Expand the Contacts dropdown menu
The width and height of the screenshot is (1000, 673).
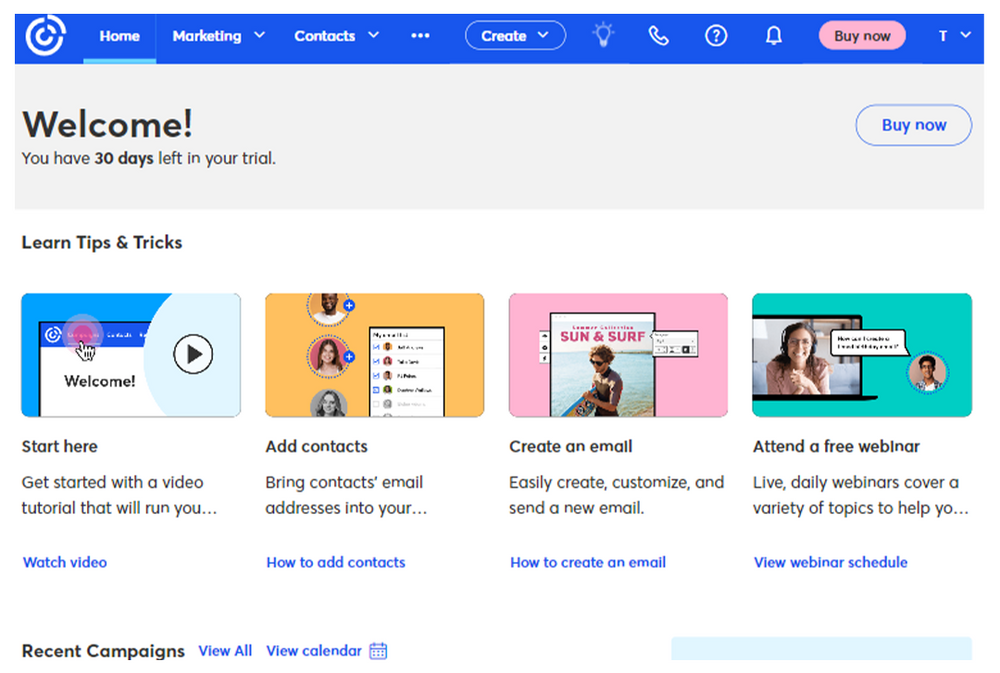(336, 36)
